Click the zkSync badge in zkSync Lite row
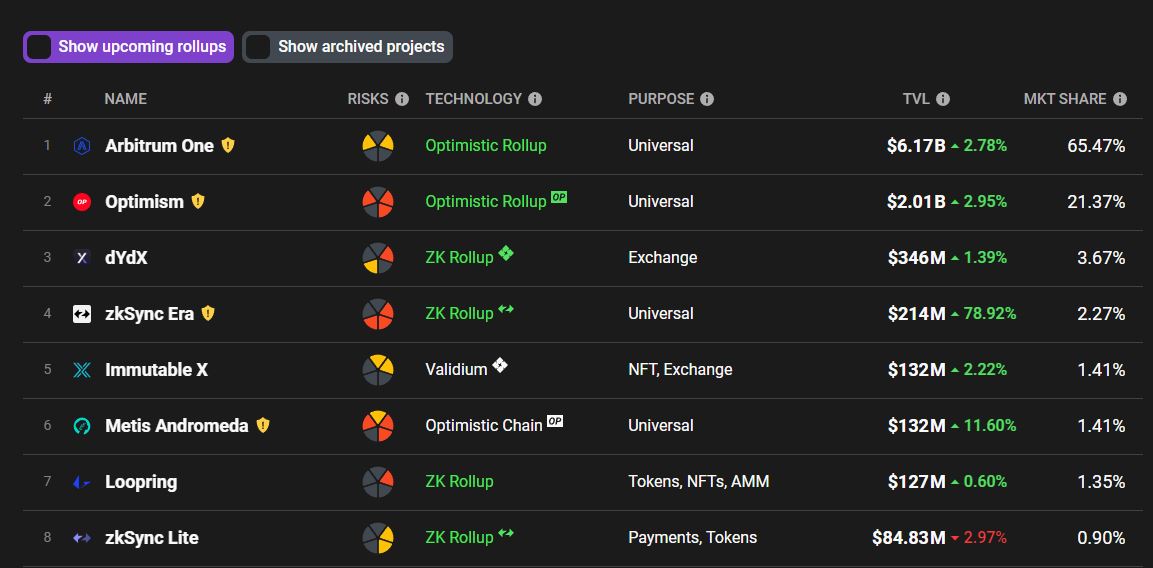Viewport: 1153px width, 568px height. (506, 533)
